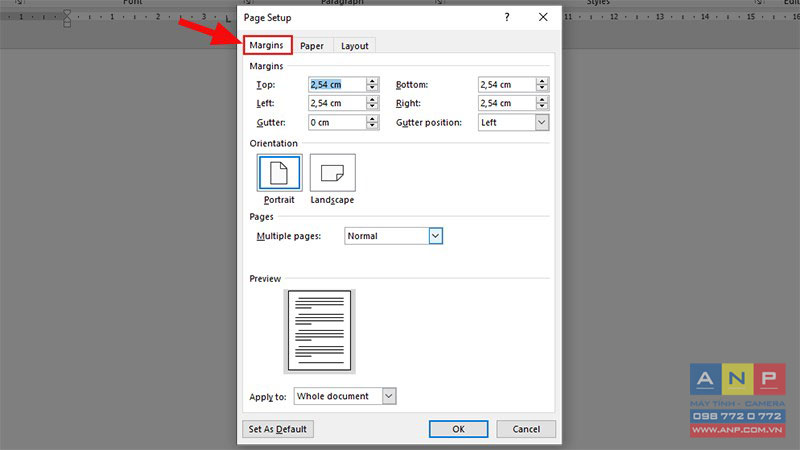Screen dimensions: 800x450
Task: Click the page preview thumbnail
Action: [319, 331]
